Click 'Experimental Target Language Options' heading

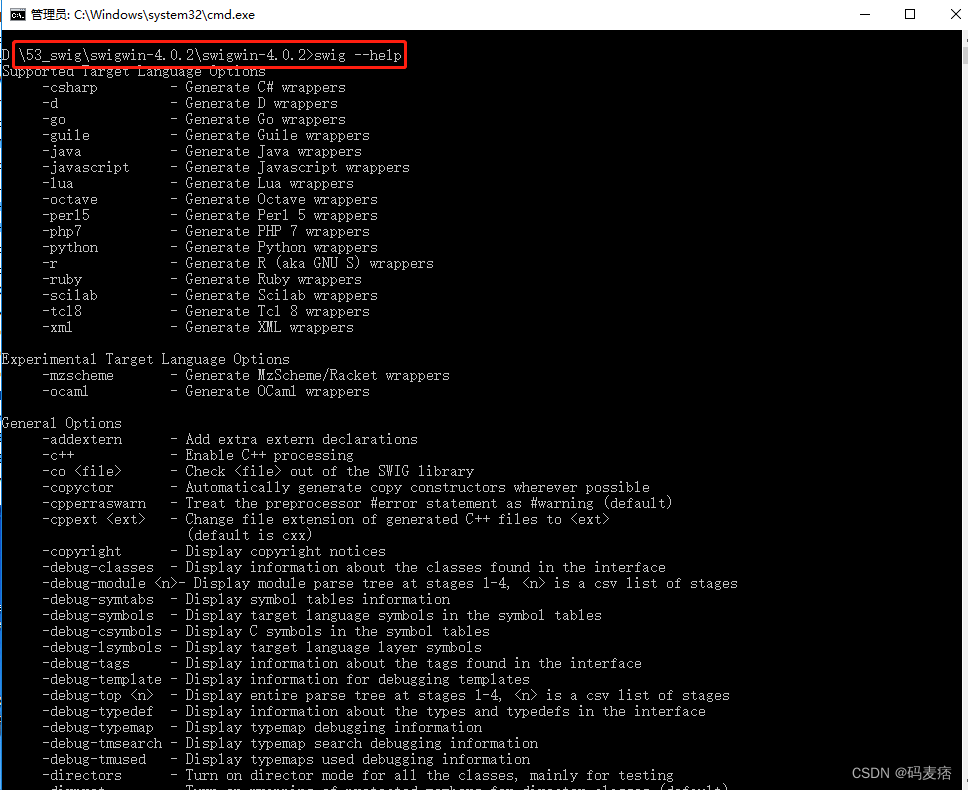point(145,360)
